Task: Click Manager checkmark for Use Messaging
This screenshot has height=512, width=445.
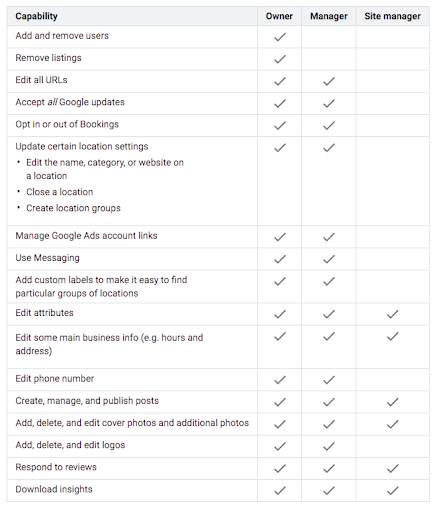Action: (329, 259)
